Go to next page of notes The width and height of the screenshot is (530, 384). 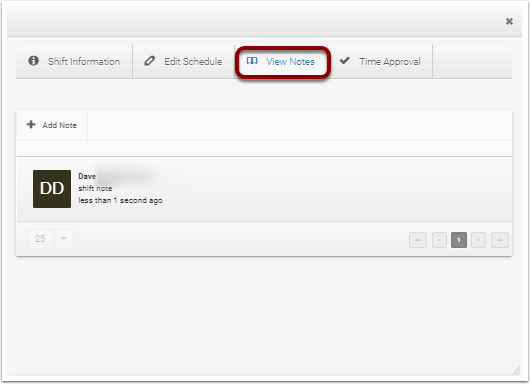tap(478, 240)
